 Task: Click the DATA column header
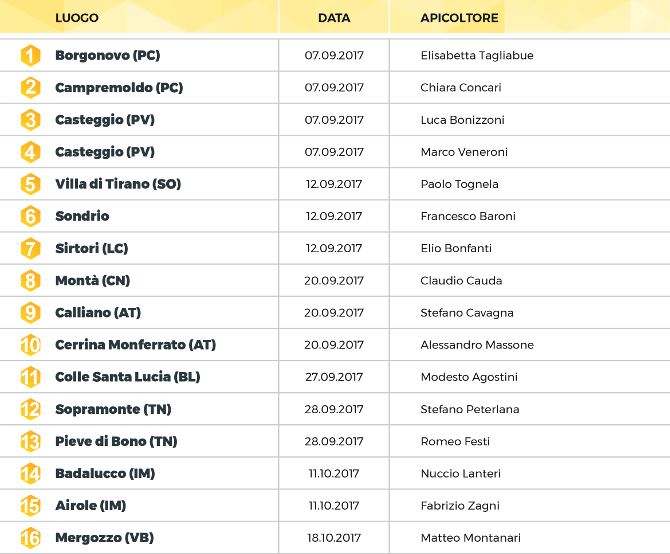[x=334, y=18]
